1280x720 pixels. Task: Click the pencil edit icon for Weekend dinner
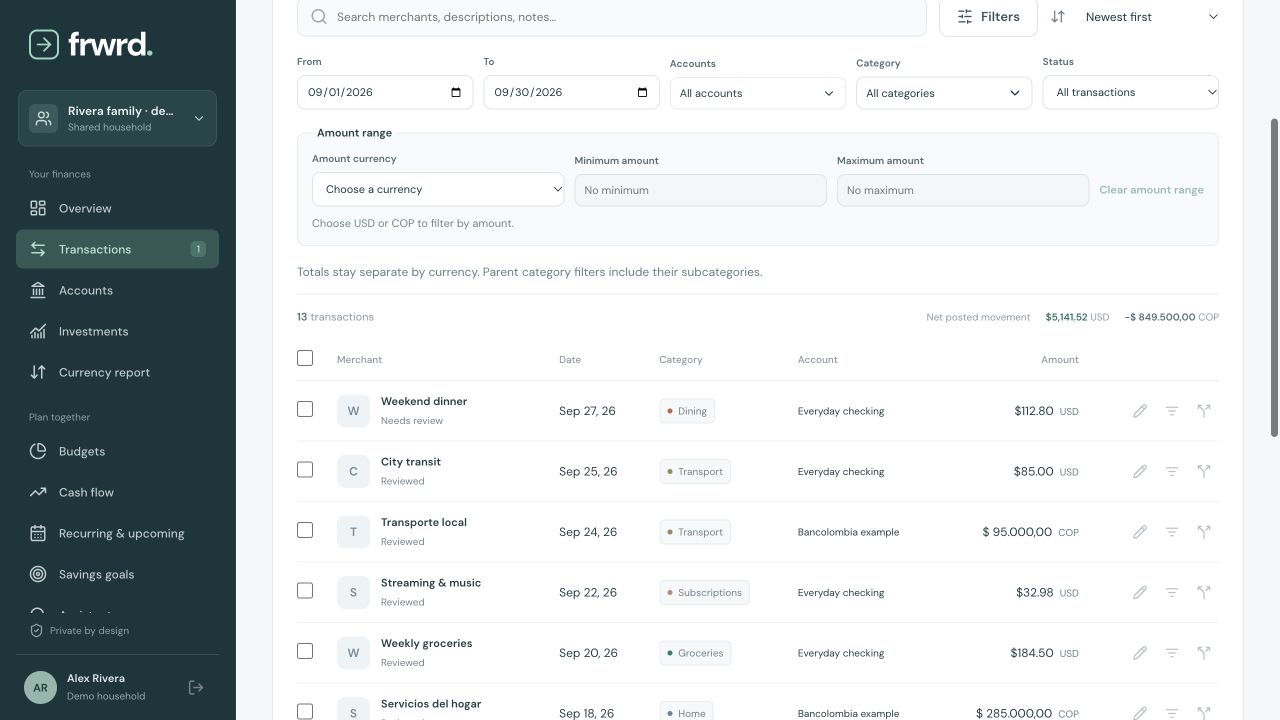coord(1140,411)
